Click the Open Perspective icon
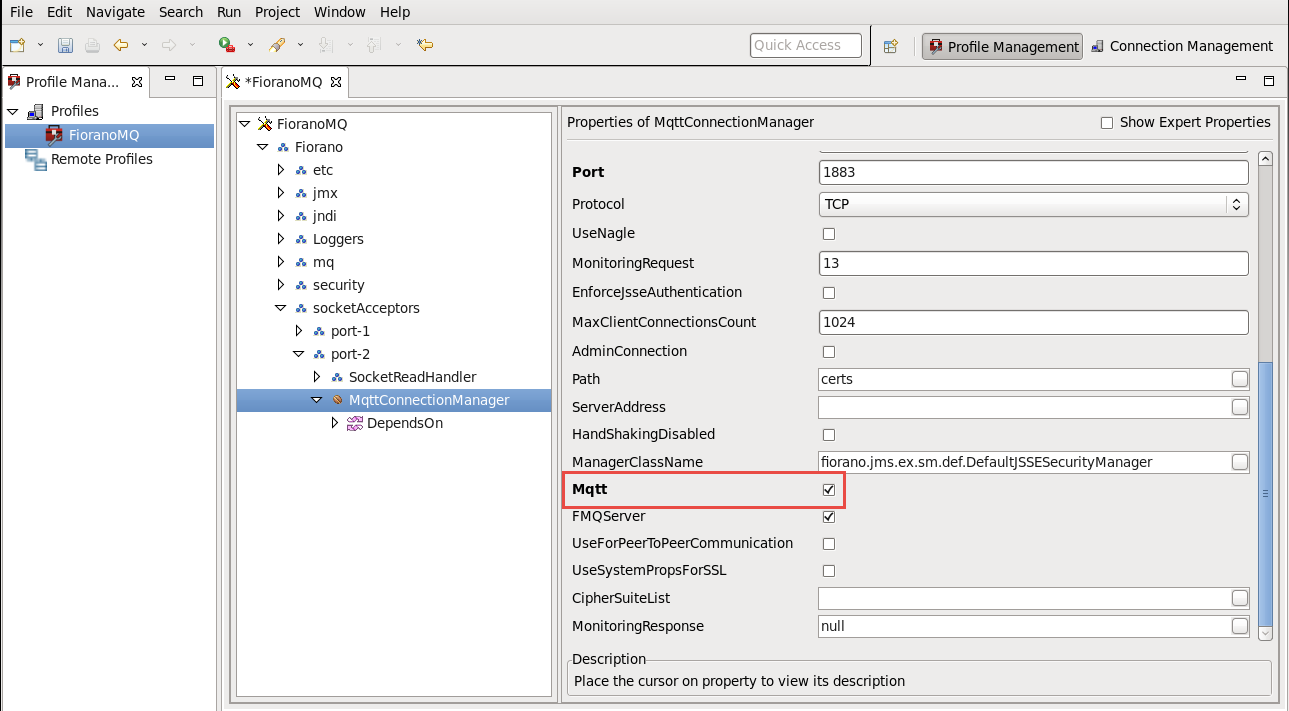Image resolution: width=1289 pixels, height=711 pixels. click(x=890, y=46)
